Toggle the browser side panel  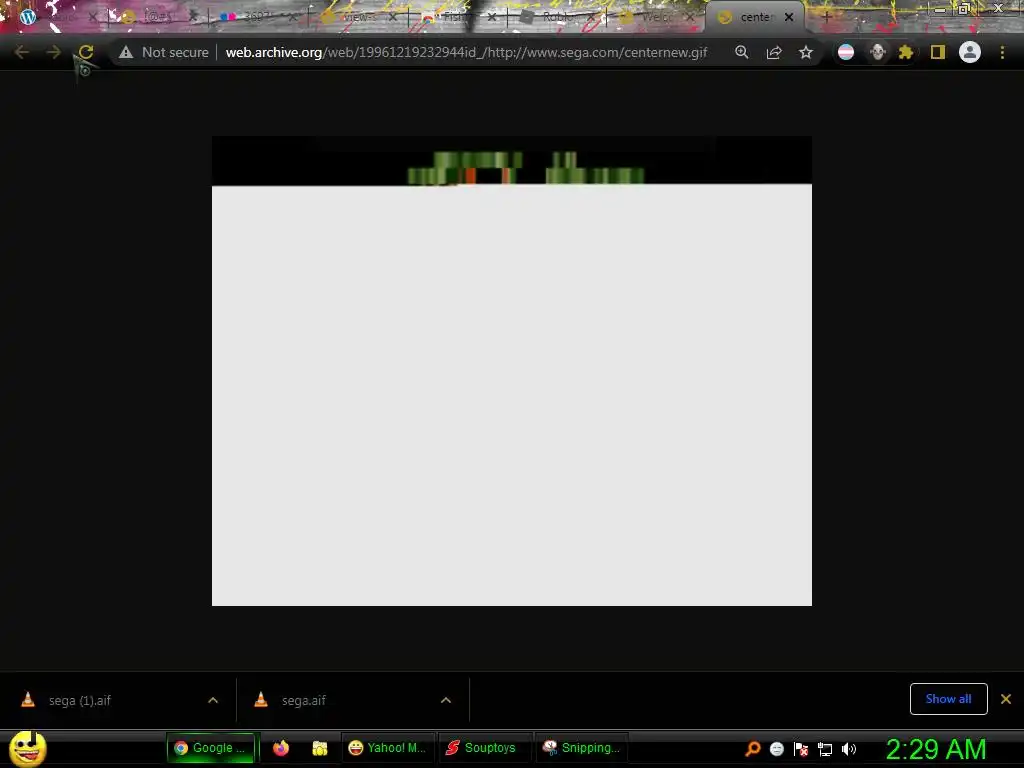[938, 52]
